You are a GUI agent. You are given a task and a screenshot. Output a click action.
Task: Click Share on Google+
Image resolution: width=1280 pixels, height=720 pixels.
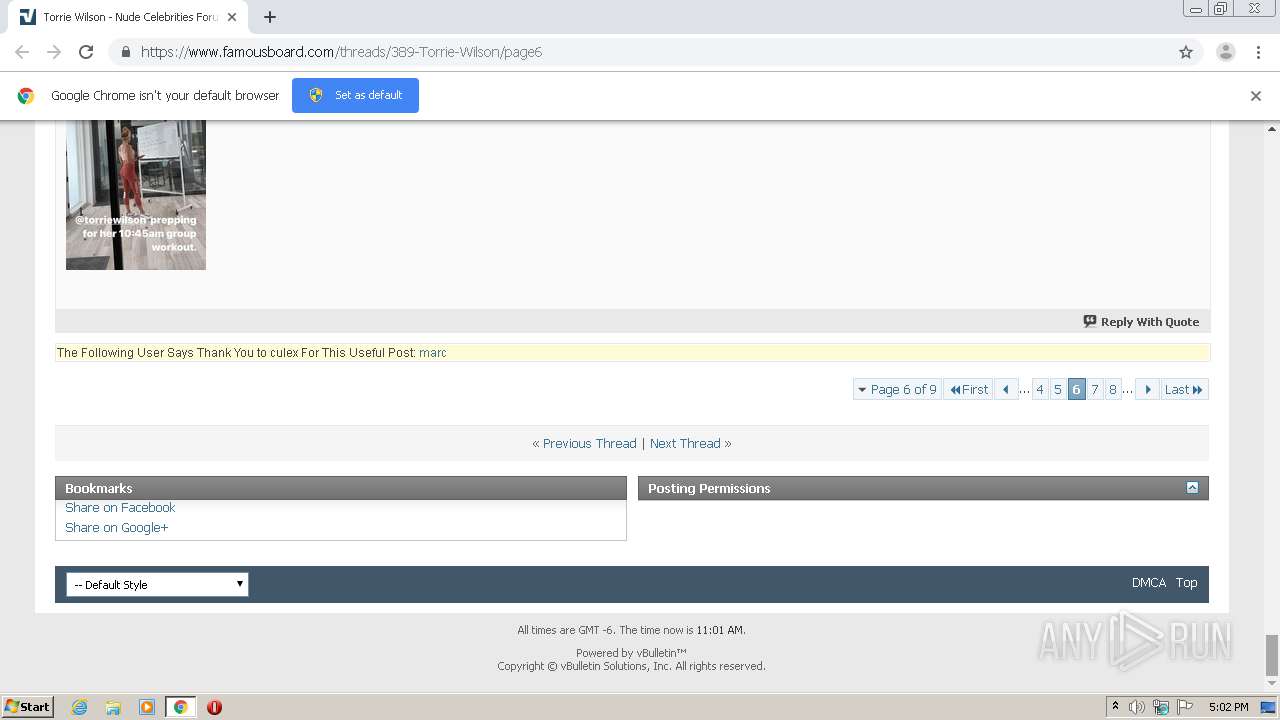pos(117,528)
